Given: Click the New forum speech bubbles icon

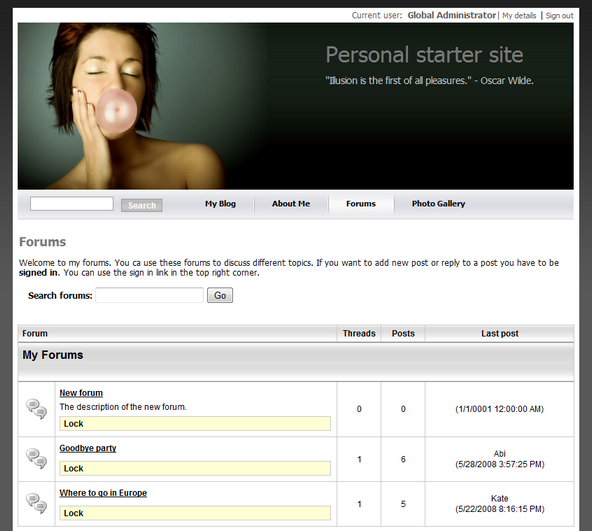Looking at the screenshot, I should click(x=36, y=409).
